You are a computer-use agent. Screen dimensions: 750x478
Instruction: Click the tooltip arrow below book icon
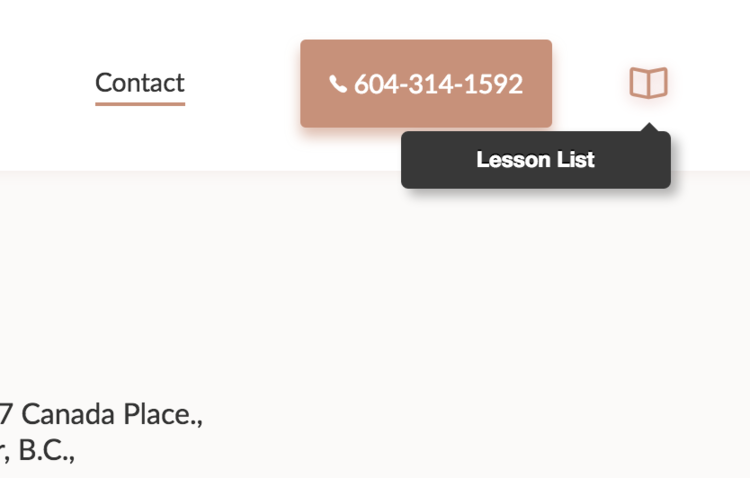(649, 127)
